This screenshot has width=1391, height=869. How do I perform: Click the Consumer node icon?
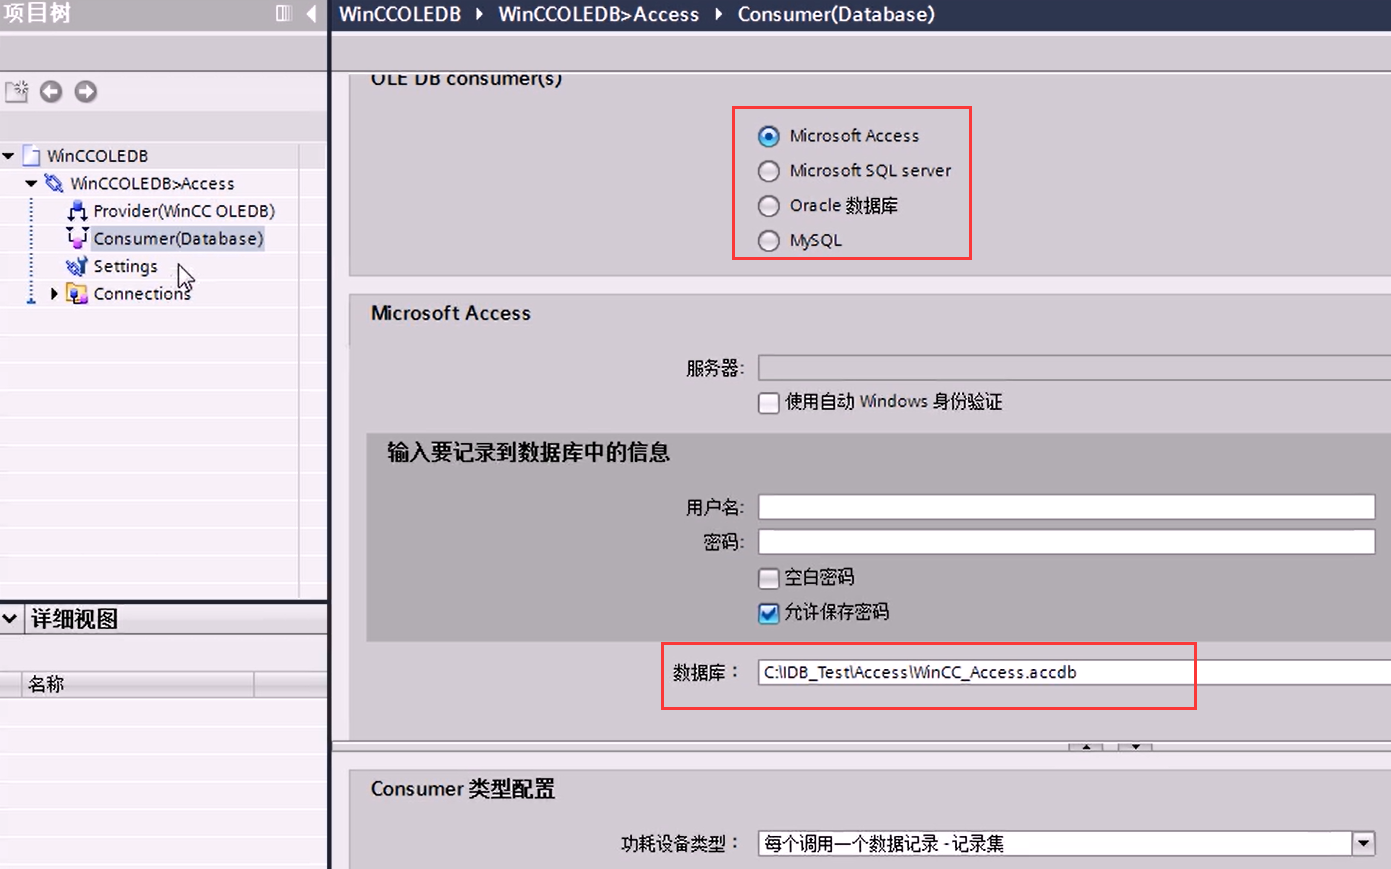pyautogui.click(x=77, y=238)
